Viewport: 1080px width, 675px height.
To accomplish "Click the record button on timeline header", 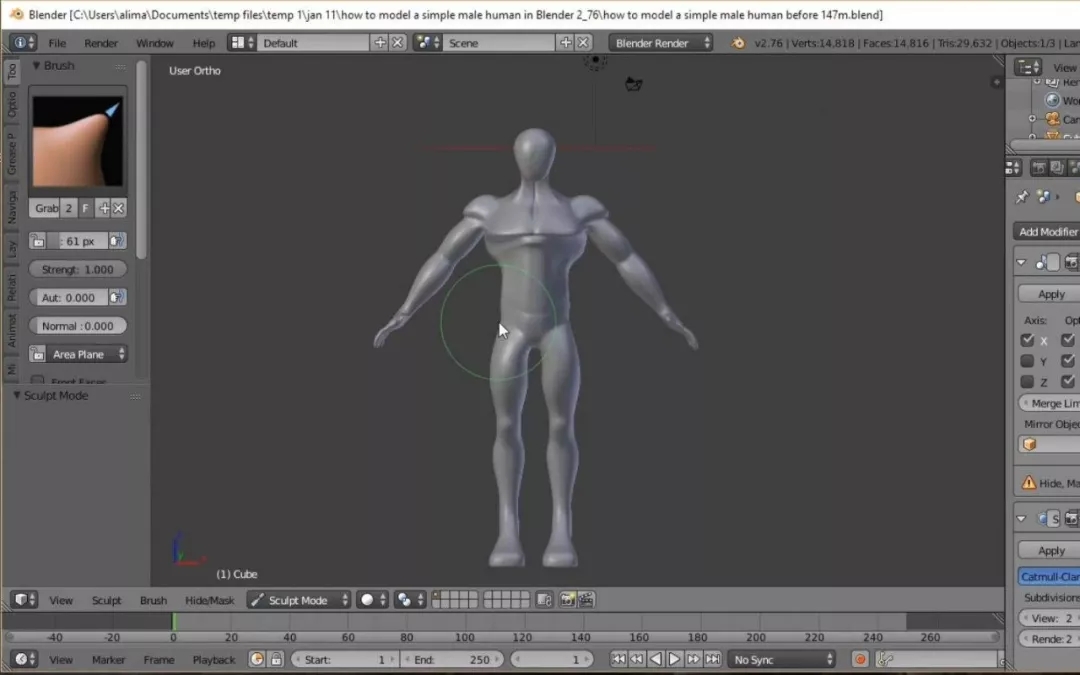I will tap(858, 659).
